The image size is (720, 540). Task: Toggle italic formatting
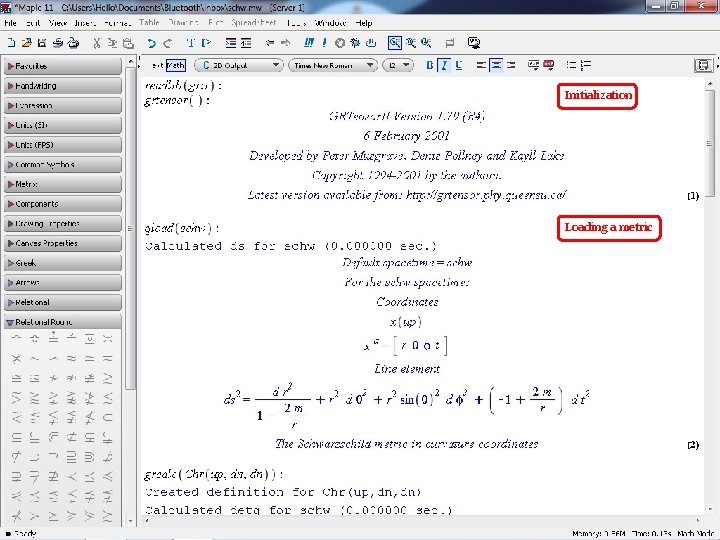(x=444, y=65)
